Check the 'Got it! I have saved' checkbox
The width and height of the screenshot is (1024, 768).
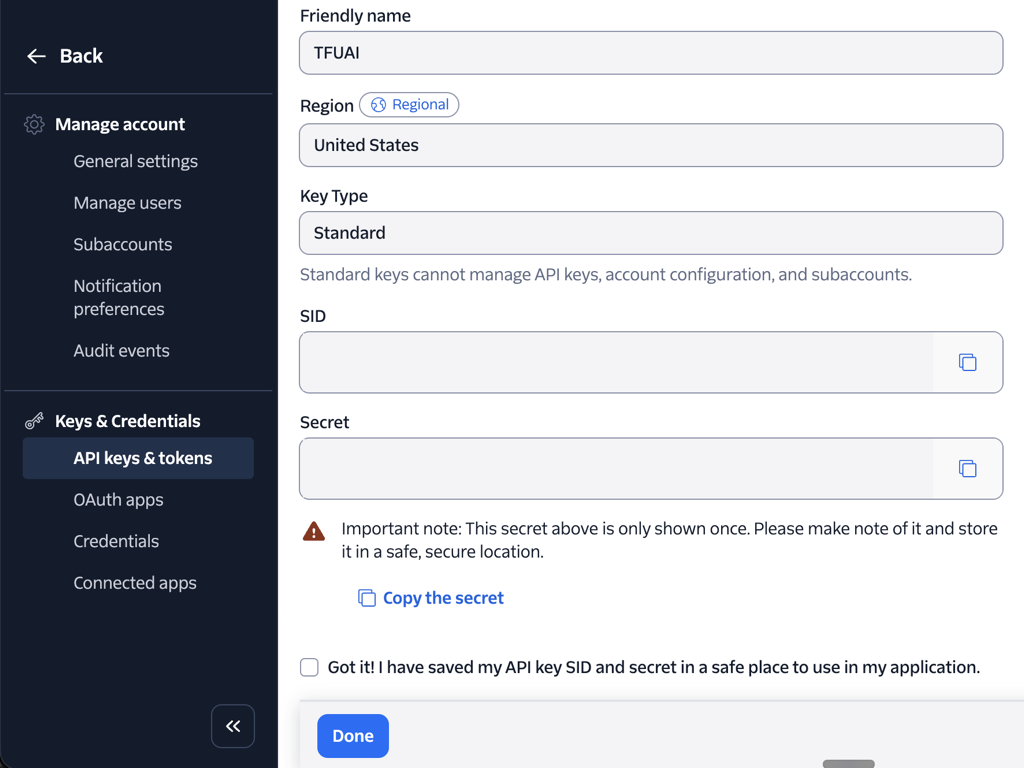pos(309,667)
